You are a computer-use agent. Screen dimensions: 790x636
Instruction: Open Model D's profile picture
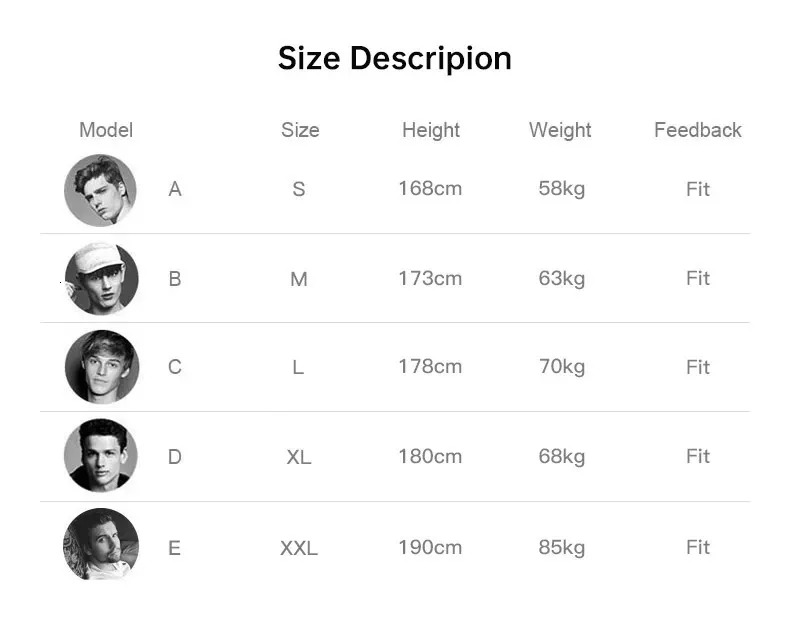[x=101, y=456]
